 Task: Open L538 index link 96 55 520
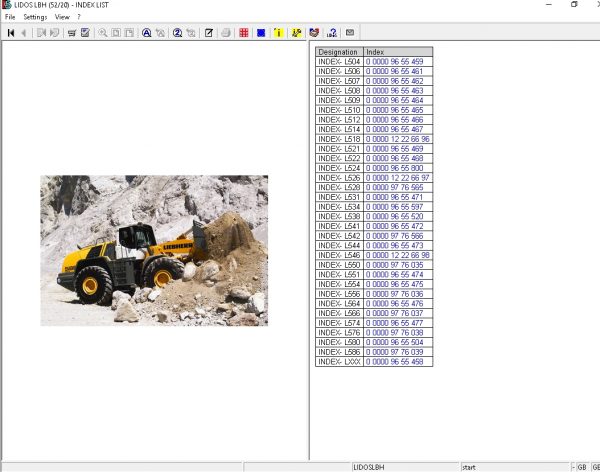point(394,217)
